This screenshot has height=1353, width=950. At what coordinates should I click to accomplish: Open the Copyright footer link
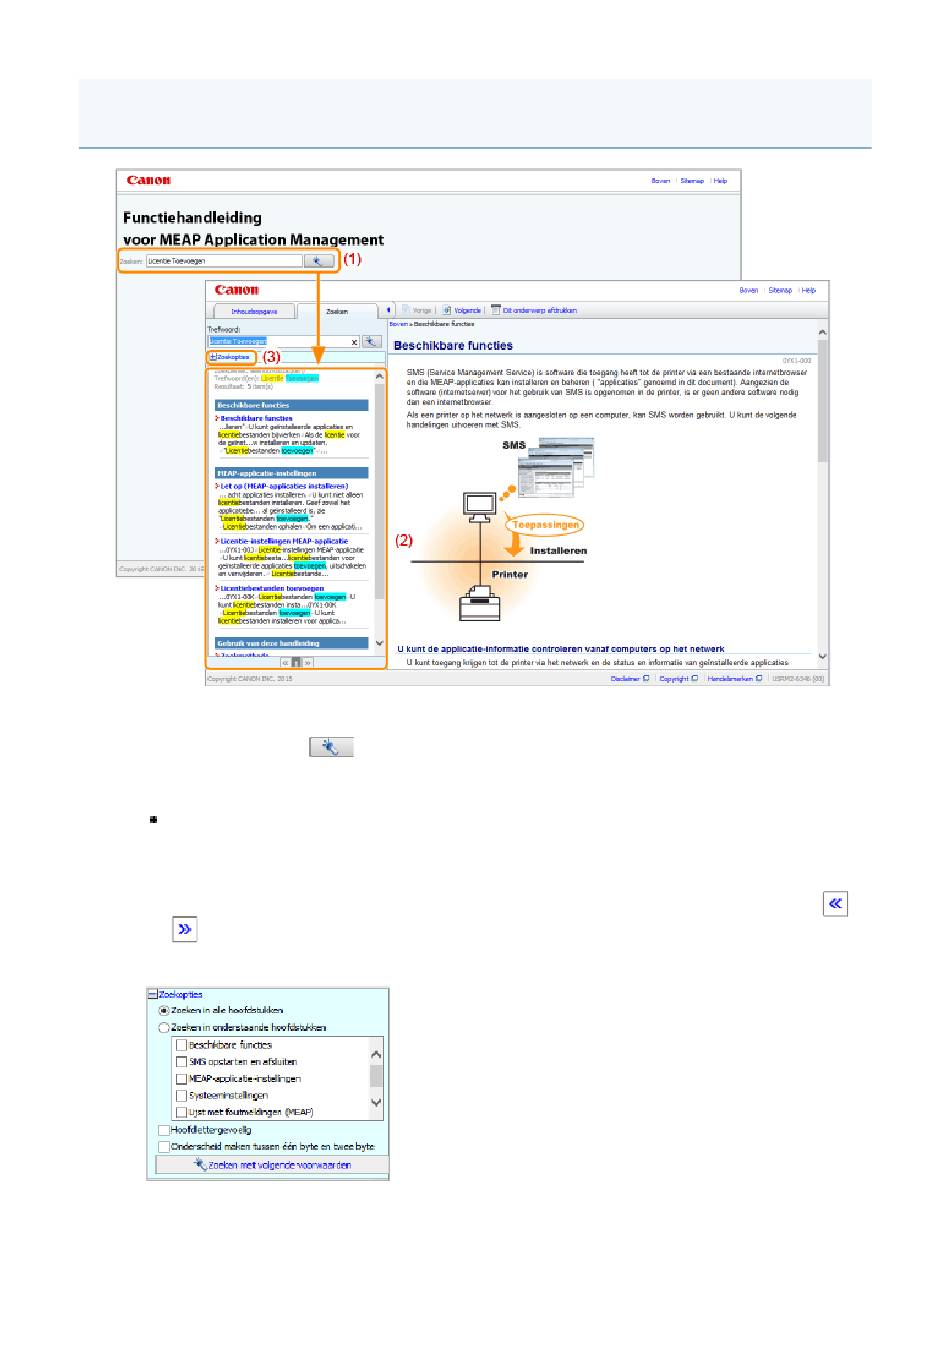click(x=678, y=678)
